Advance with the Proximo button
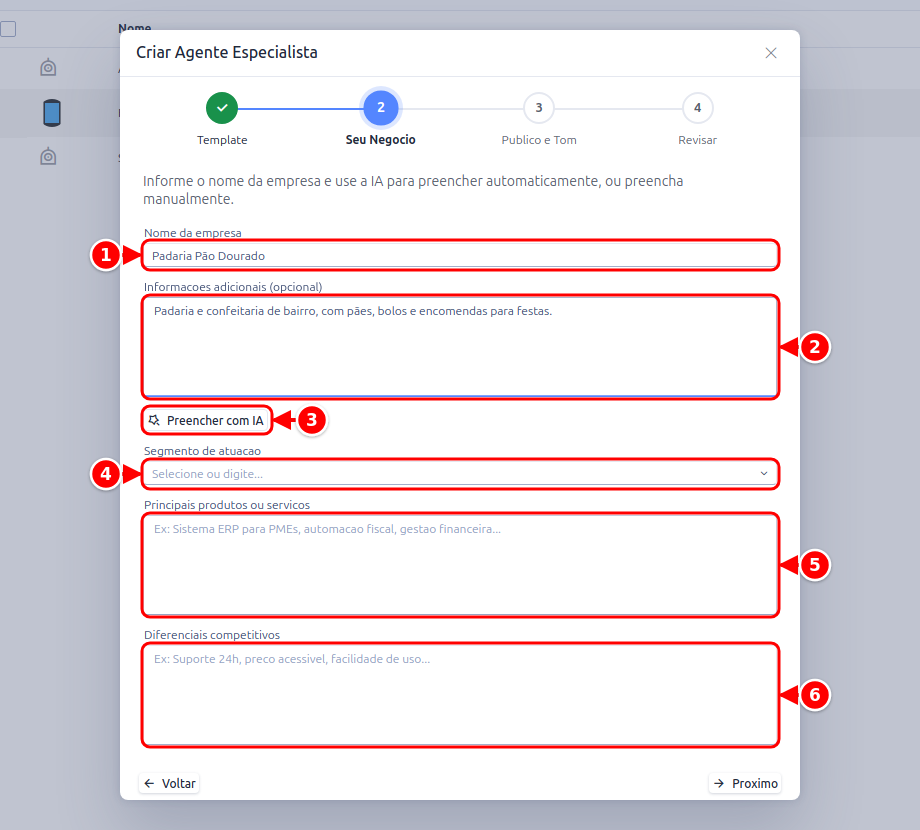This screenshot has height=830, width=920. tap(745, 783)
